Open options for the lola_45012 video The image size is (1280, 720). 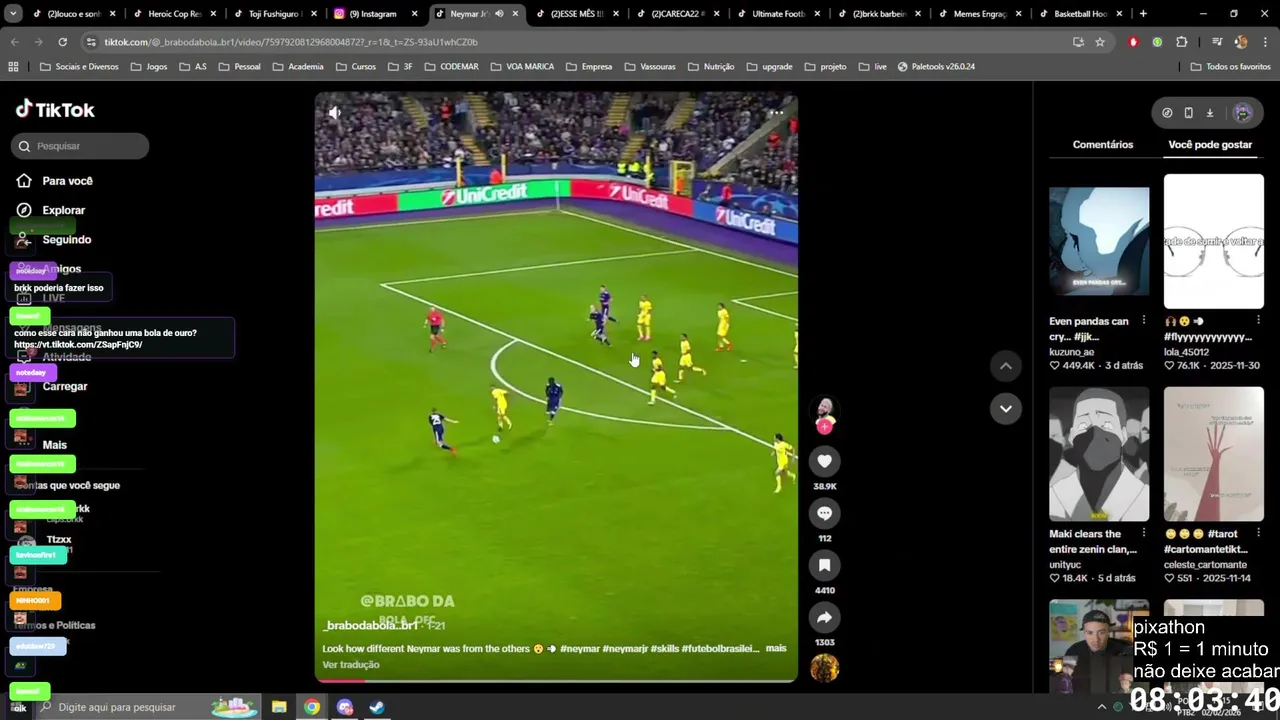click(x=1258, y=321)
